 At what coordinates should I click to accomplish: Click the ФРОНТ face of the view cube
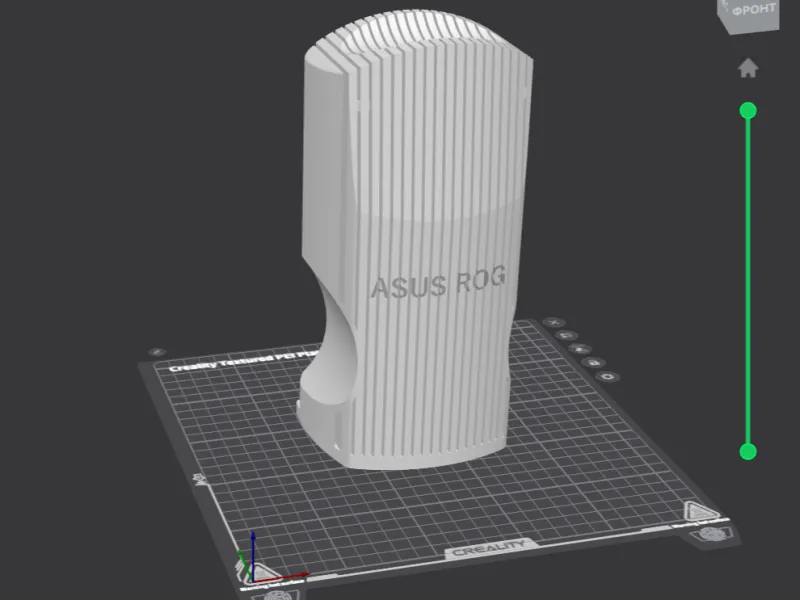click(x=752, y=12)
